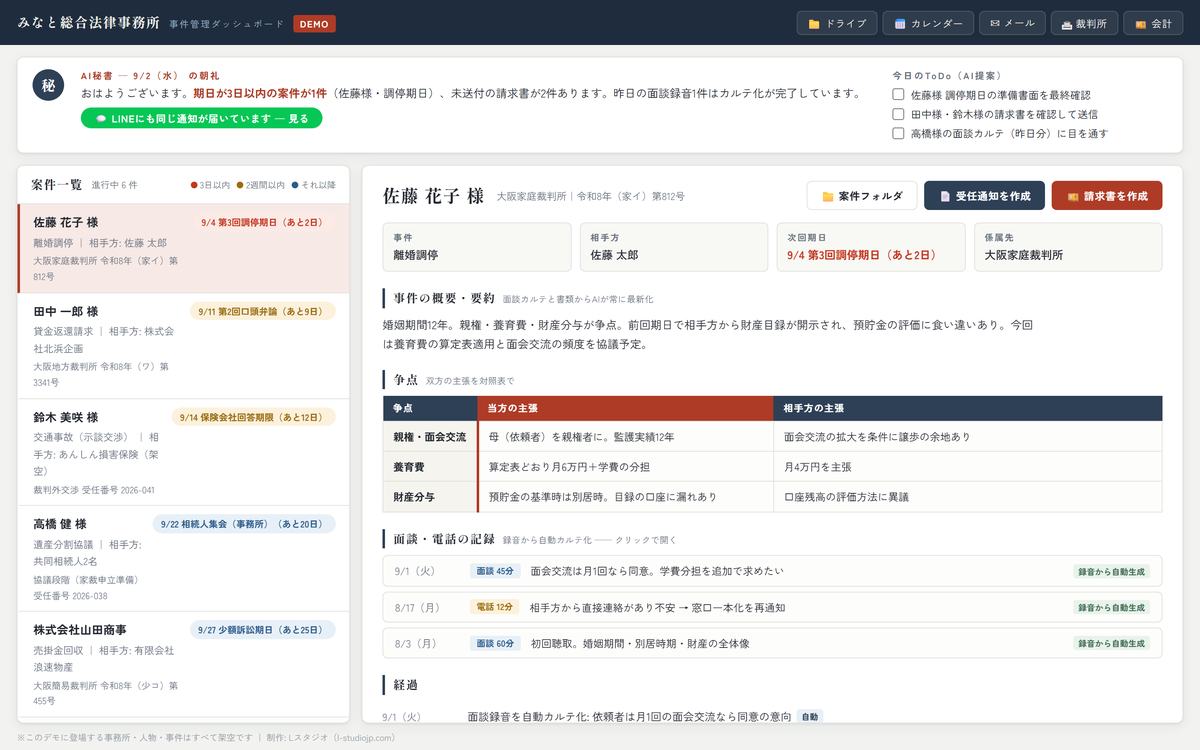Click the red 3日以内 legend dot
This screenshot has height=750, width=1200.
click(x=194, y=185)
